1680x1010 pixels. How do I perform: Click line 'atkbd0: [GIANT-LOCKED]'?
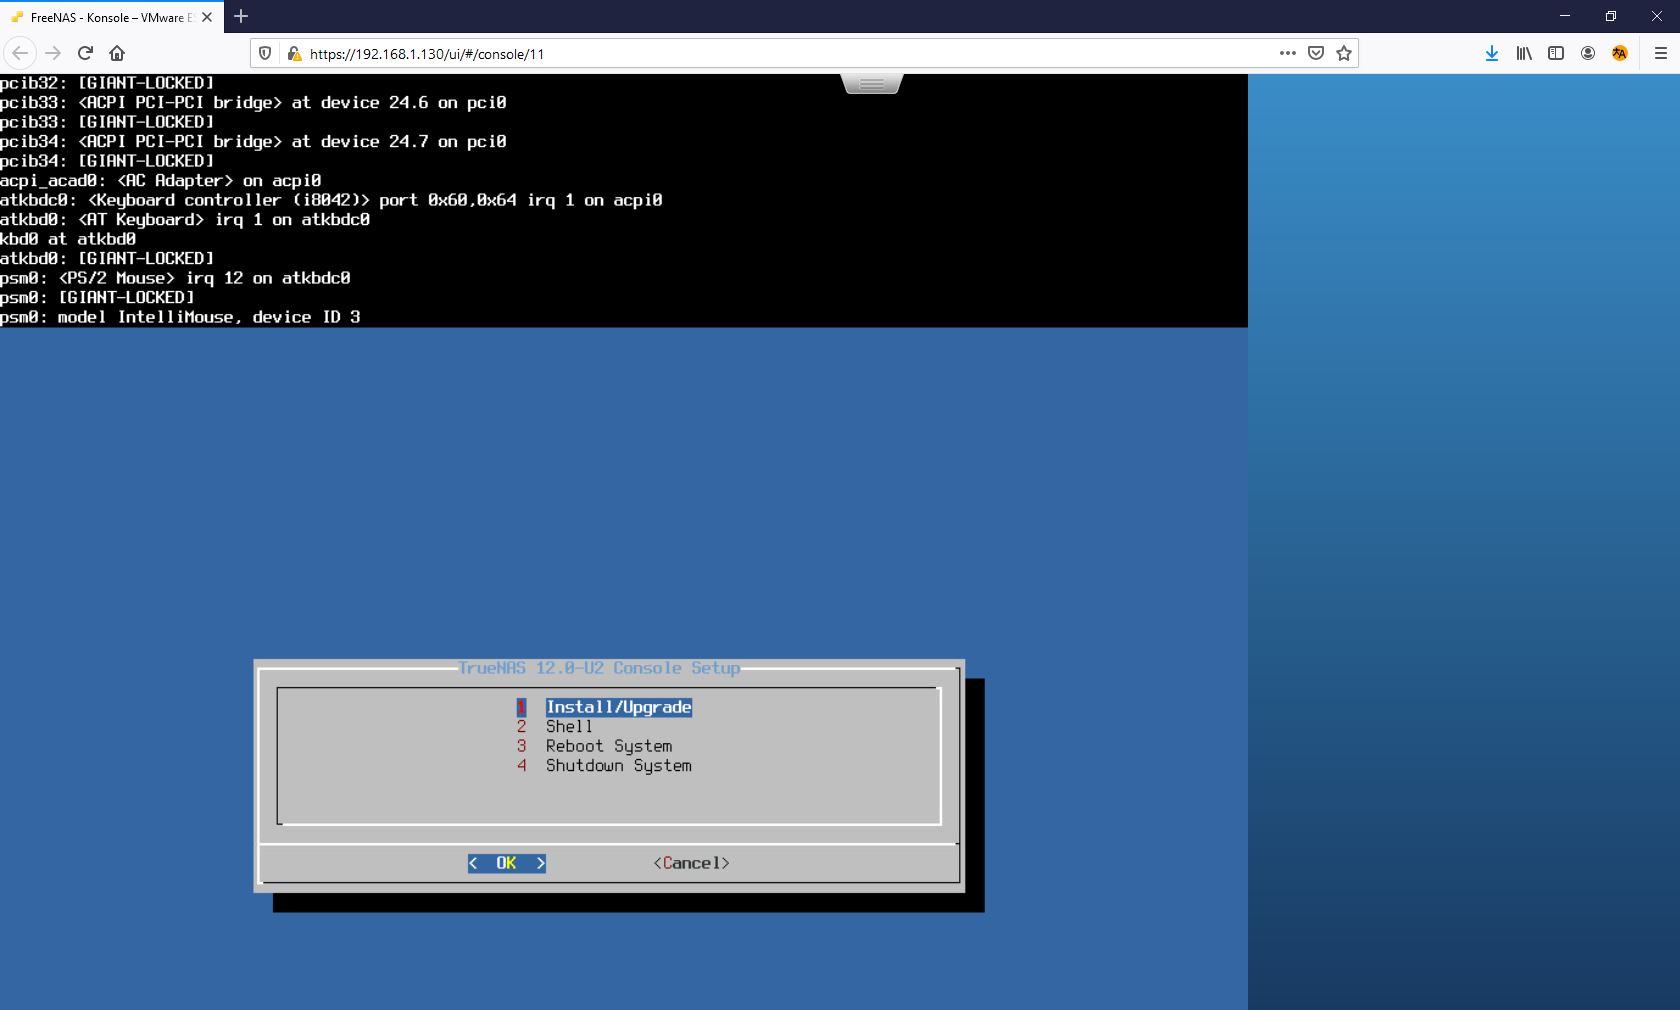tap(107, 258)
